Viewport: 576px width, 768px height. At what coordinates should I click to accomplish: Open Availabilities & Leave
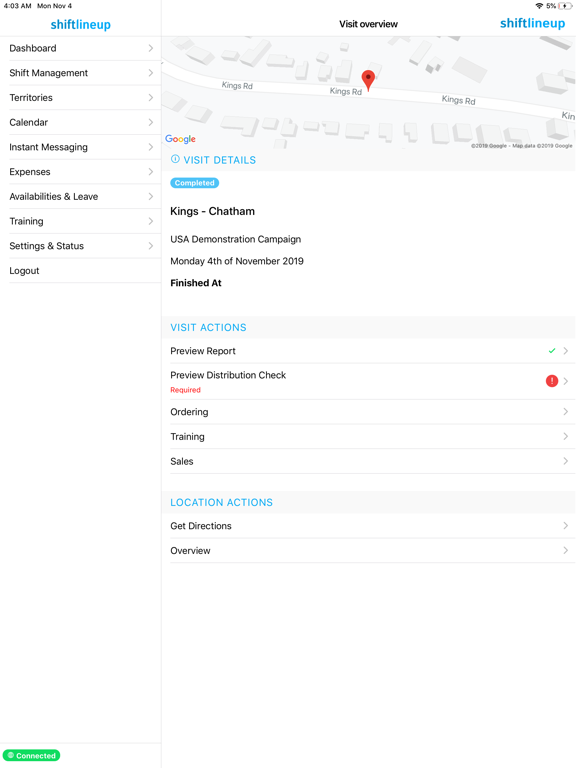(81, 196)
